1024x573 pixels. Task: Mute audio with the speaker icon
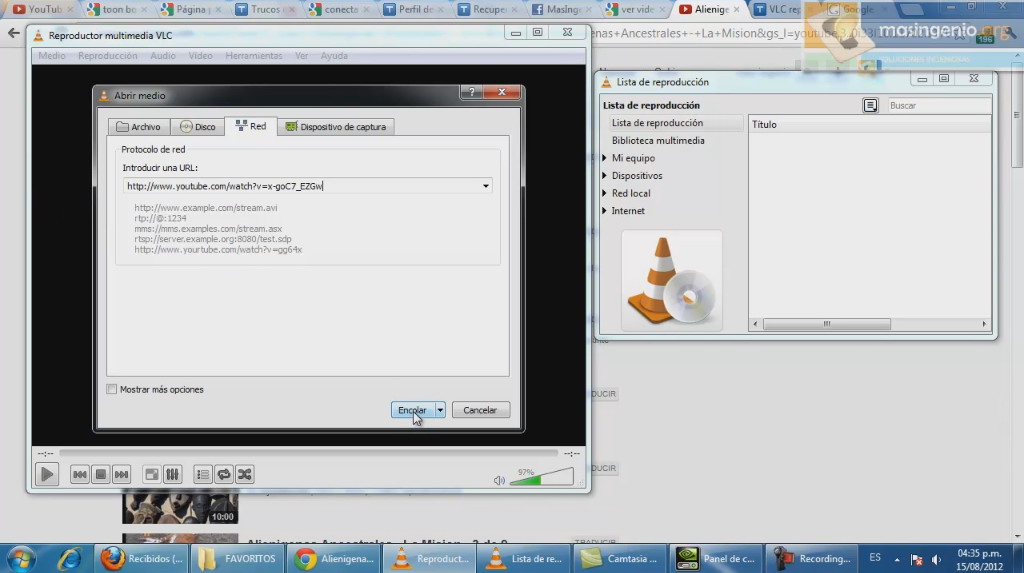pos(499,480)
